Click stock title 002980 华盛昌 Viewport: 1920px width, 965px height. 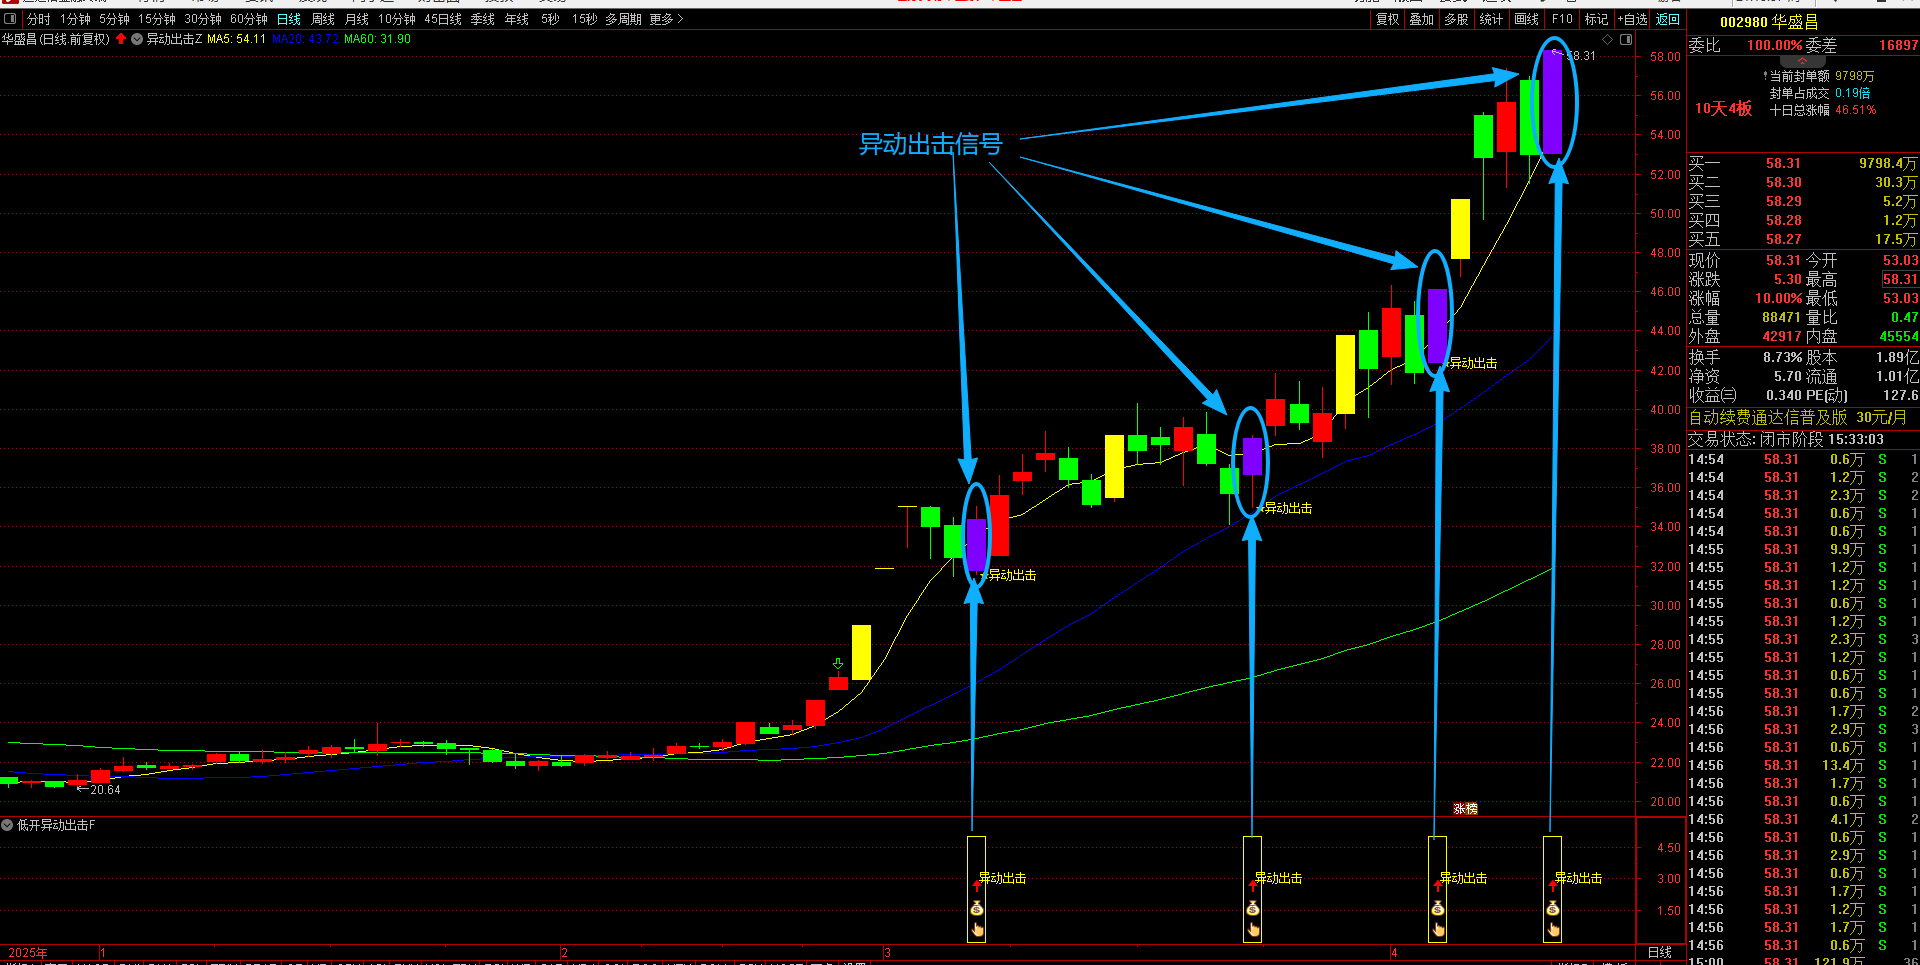pyautogui.click(x=1769, y=22)
